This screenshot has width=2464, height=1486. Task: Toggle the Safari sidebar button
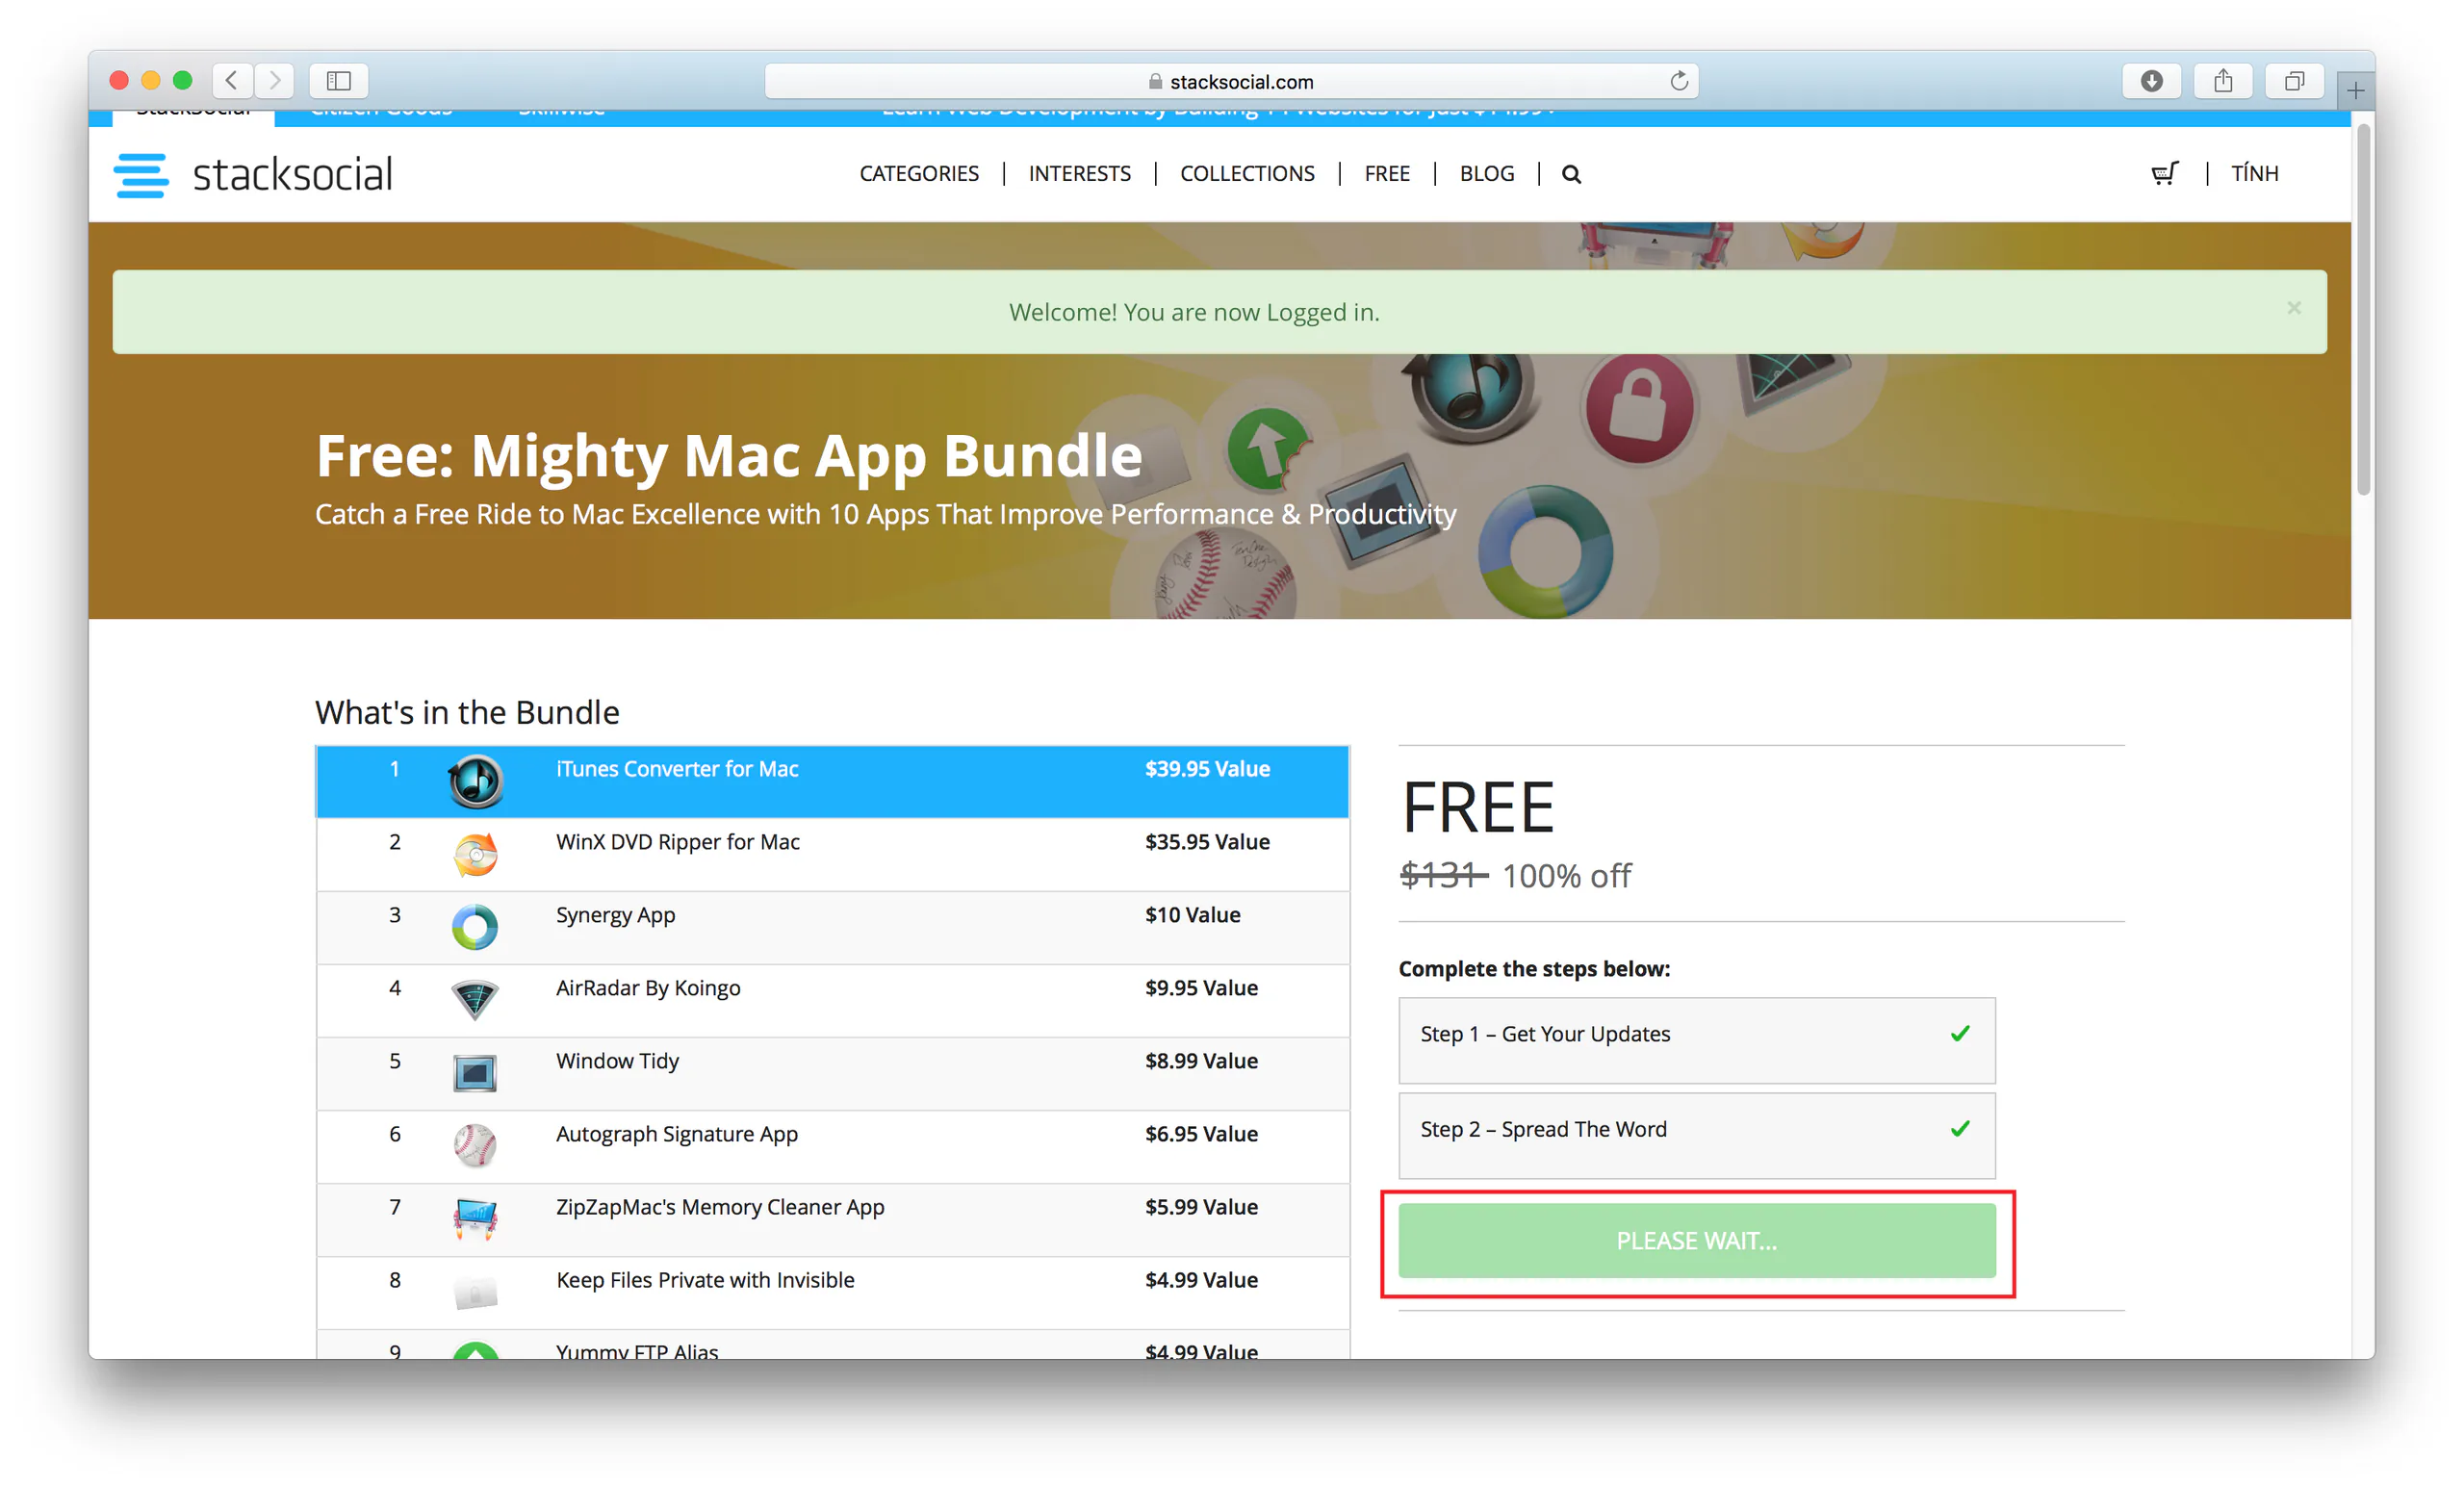pos(339,80)
